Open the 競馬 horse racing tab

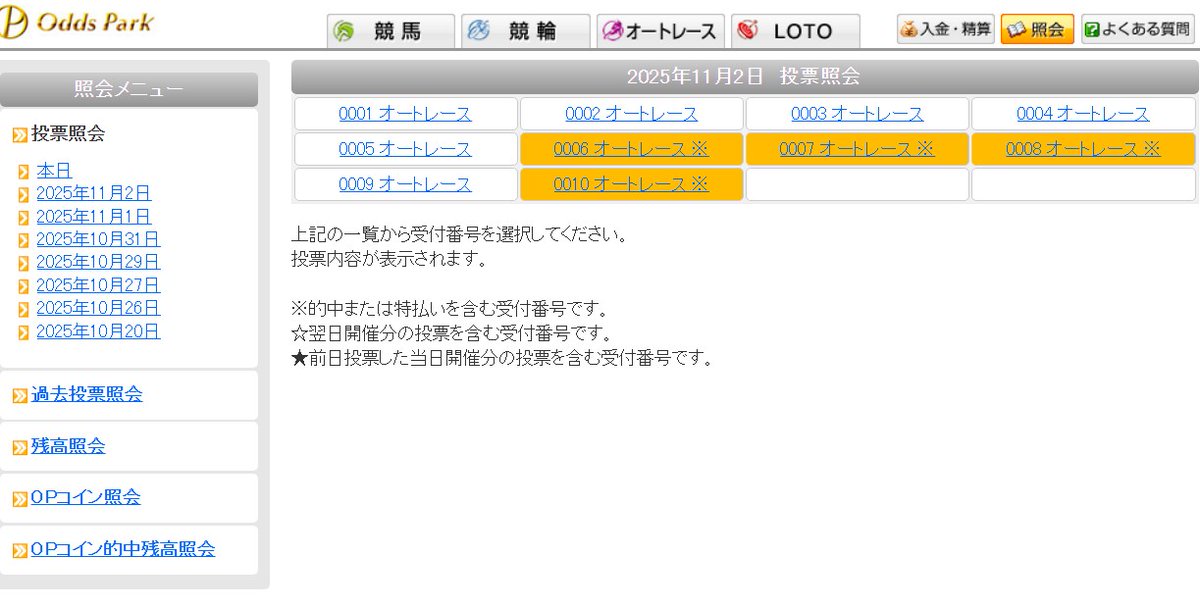(391, 31)
